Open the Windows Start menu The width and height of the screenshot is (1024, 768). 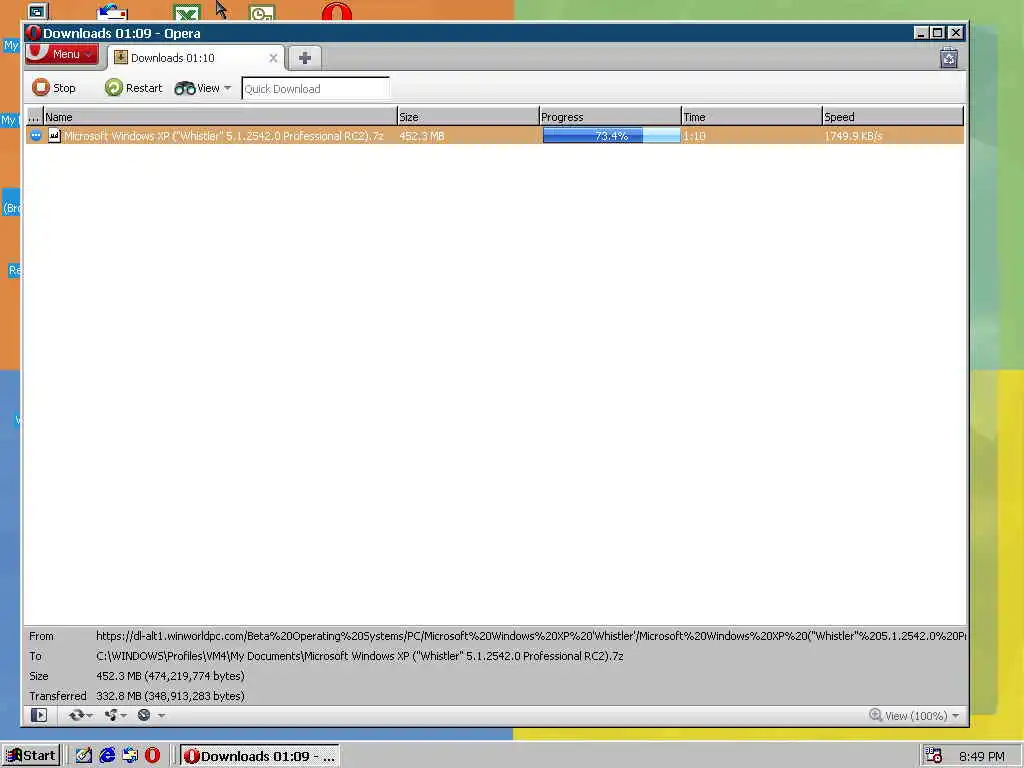click(x=31, y=756)
